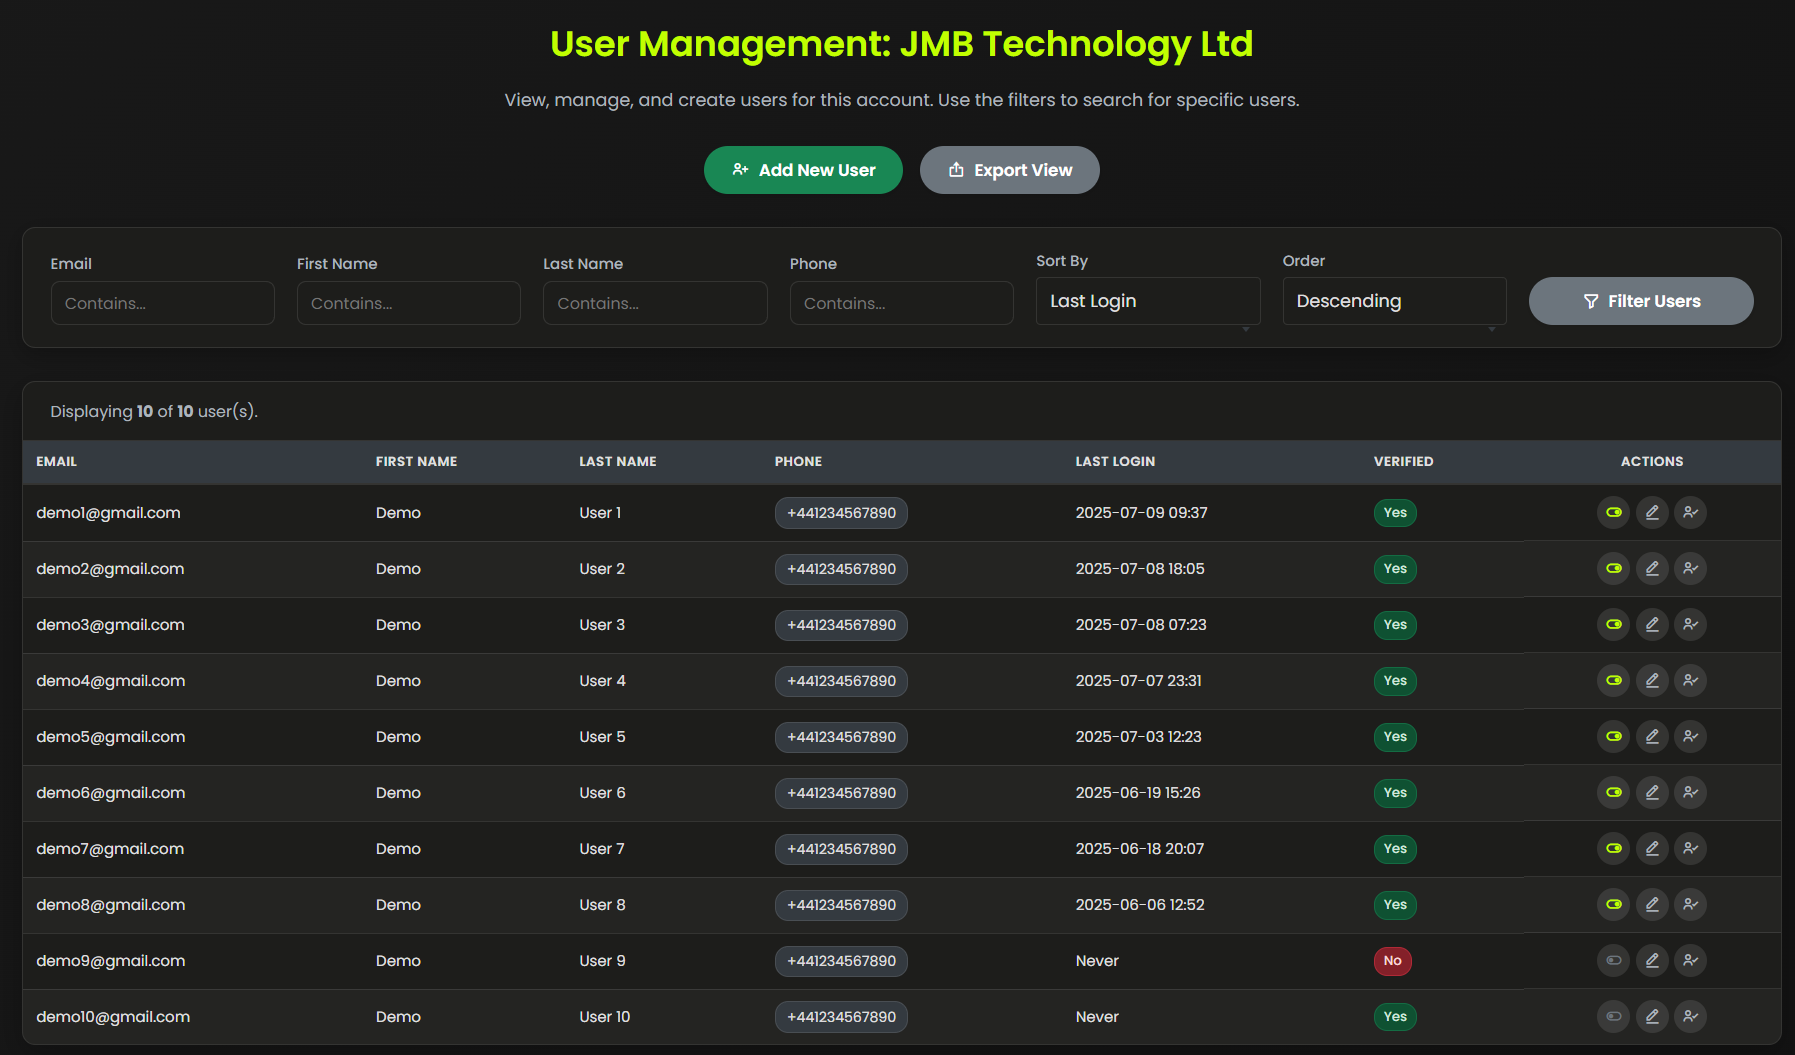
Task: Click last login 2025-07-09 09:37
Action: click(x=1141, y=513)
